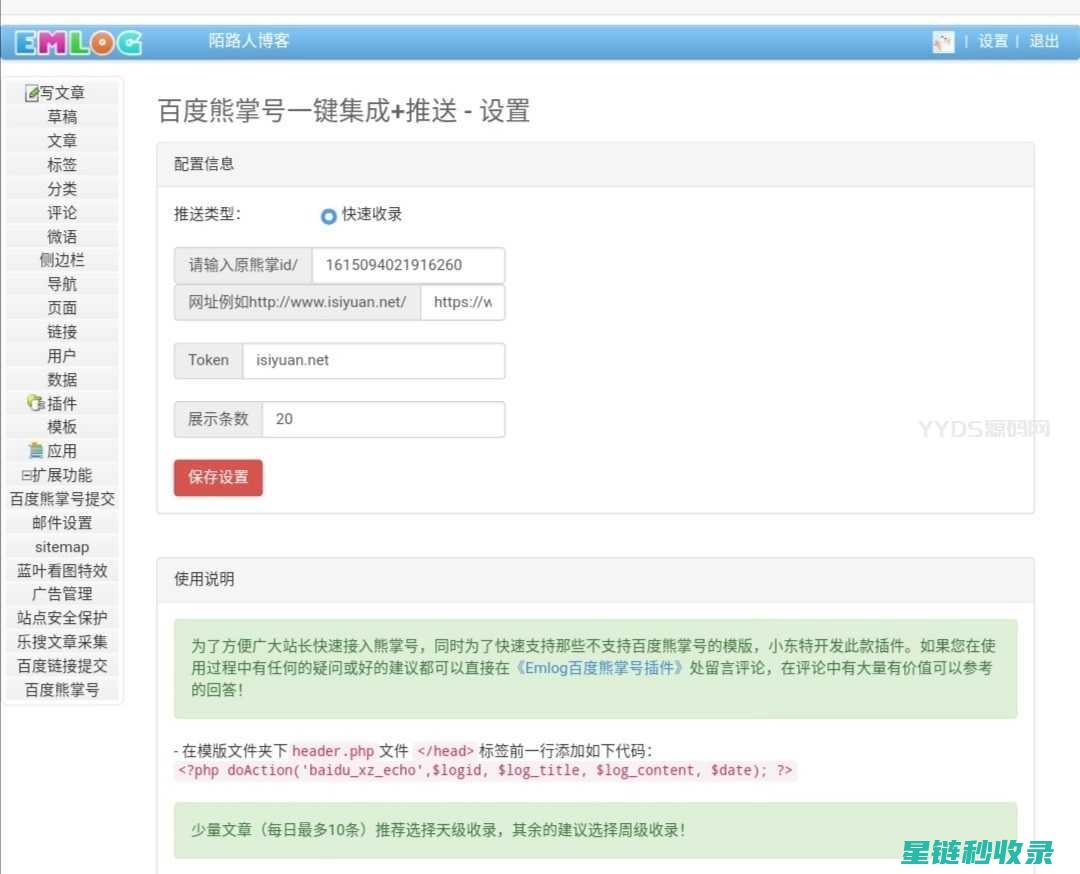
Task: Click the </head> code tag
Action: pos(446,751)
